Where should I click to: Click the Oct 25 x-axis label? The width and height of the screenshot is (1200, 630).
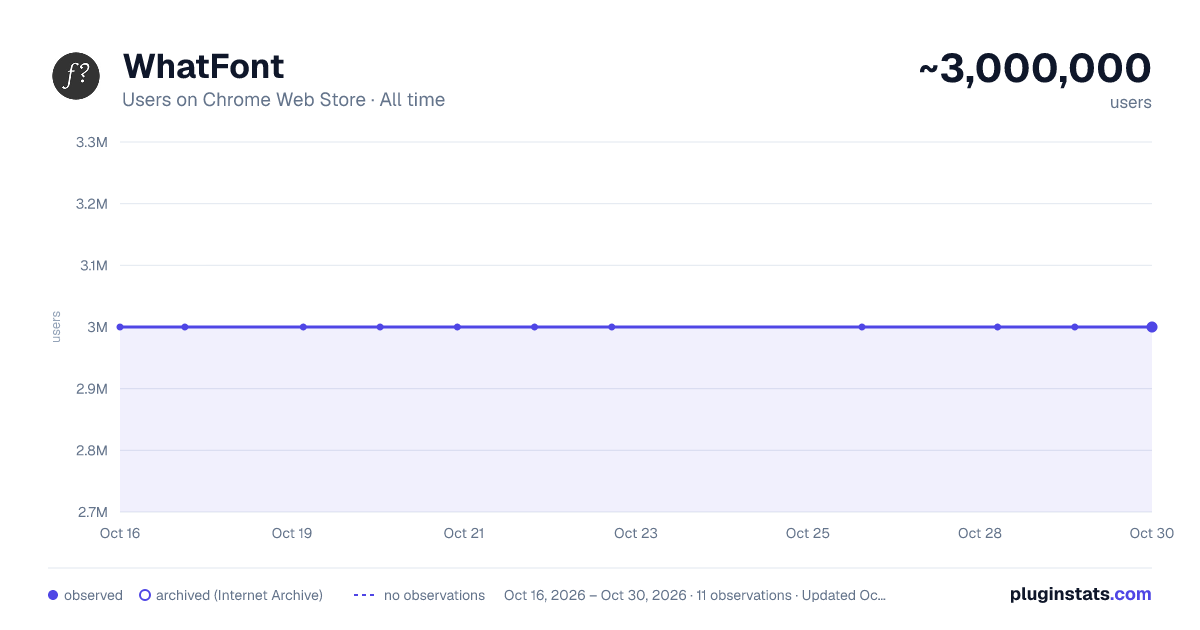(x=808, y=533)
